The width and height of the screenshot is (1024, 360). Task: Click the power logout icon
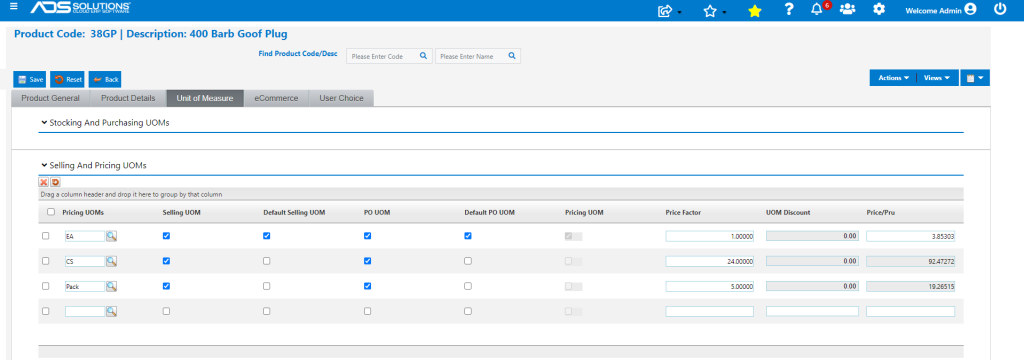pos(1000,9)
